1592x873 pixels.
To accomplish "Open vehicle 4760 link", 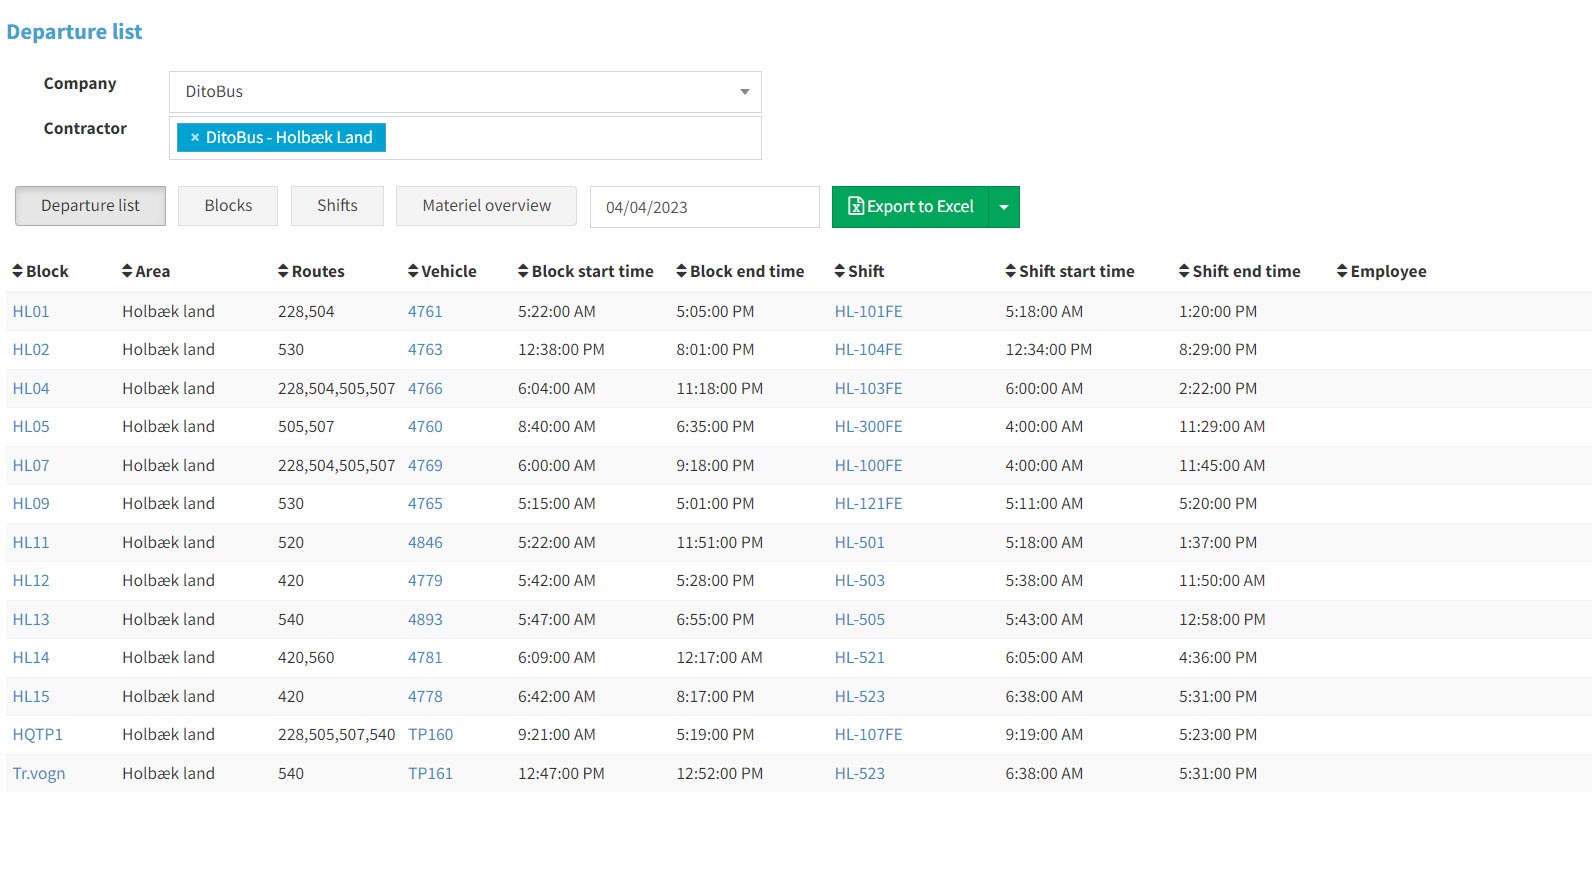I will (425, 427).
